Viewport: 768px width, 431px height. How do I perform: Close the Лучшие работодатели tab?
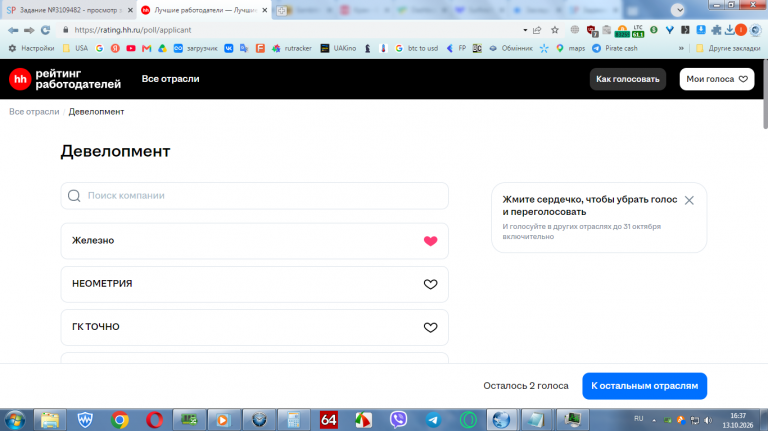click(264, 10)
